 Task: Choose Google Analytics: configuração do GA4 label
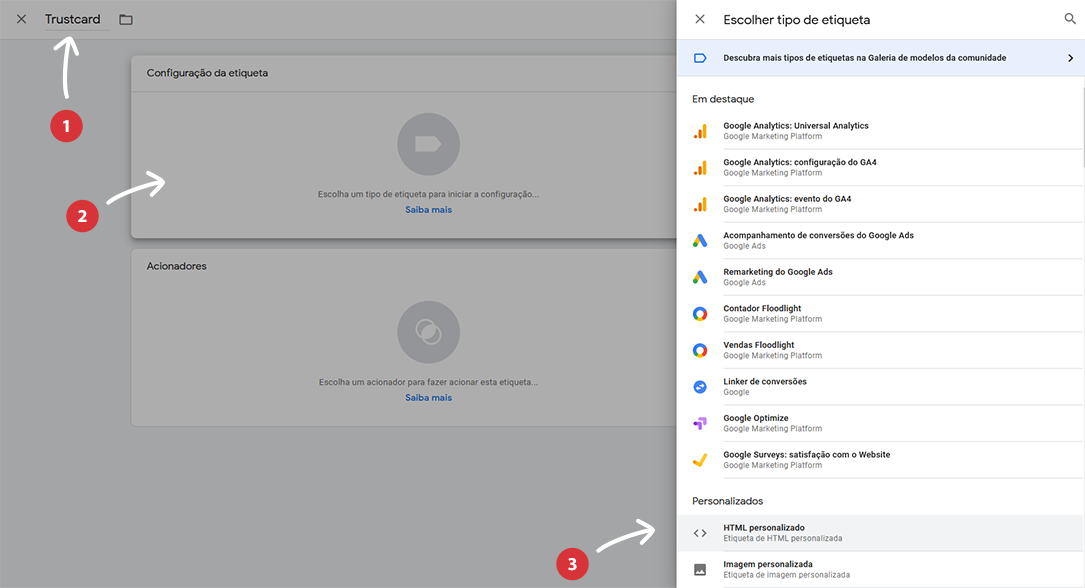pyautogui.click(x=800, y=163)
